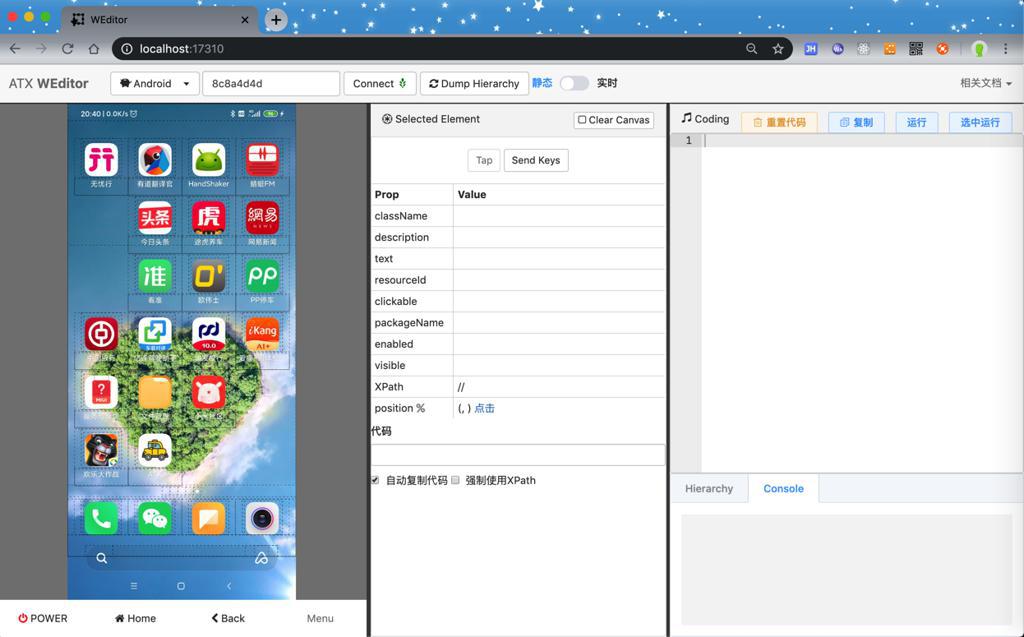Select the WEditor browser tab
This screenshot has width=1024, height=637.
(x=160, y=20)
